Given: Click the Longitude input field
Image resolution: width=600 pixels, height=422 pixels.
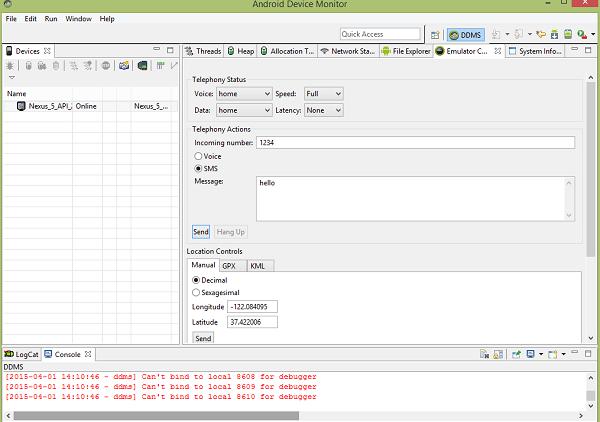Looking at the screenshot, I should (x=253, y=307).
